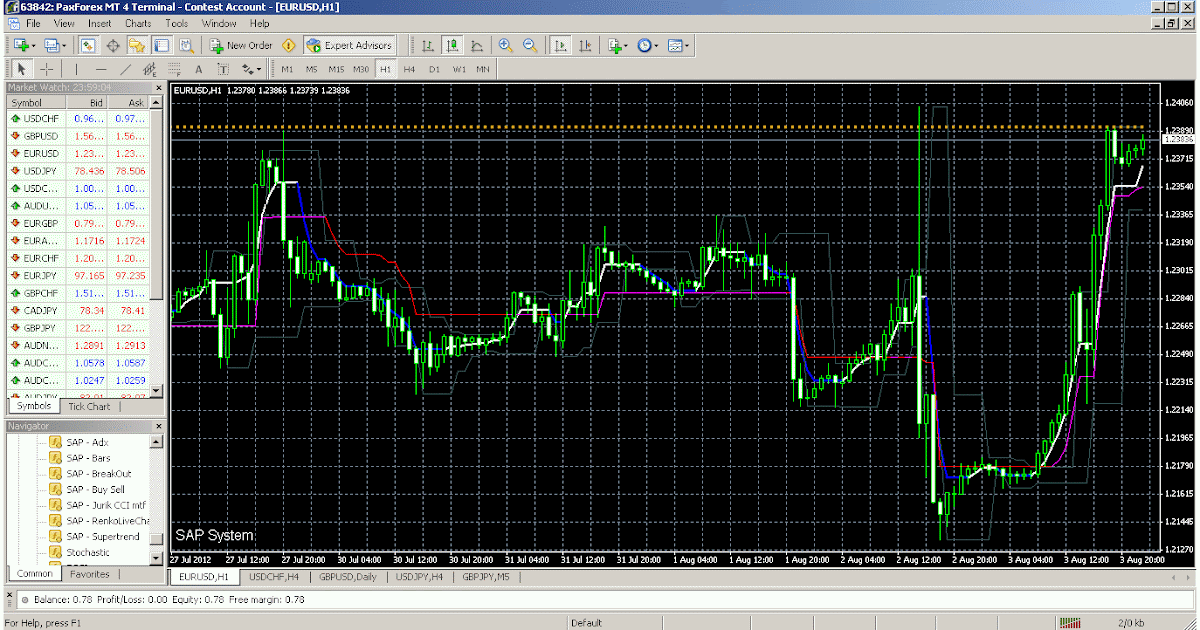Open the Insert menu
1200x630 pixels.
(100, 22)
